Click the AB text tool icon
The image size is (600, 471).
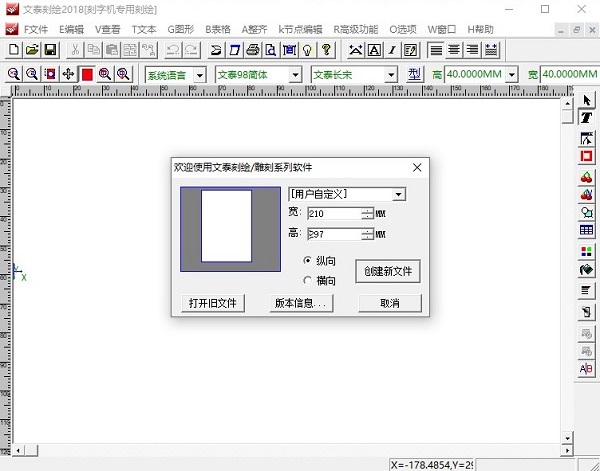click(586, 369)
